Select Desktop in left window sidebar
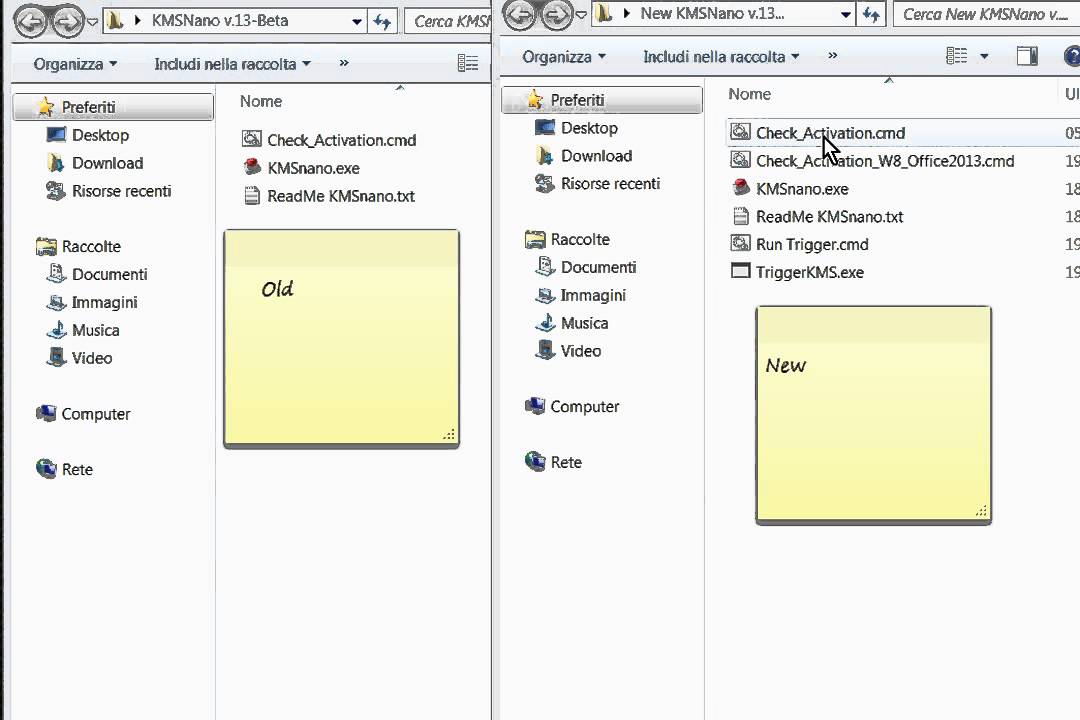The width and height of the screenshot is (1080, 720). (87, 135)
